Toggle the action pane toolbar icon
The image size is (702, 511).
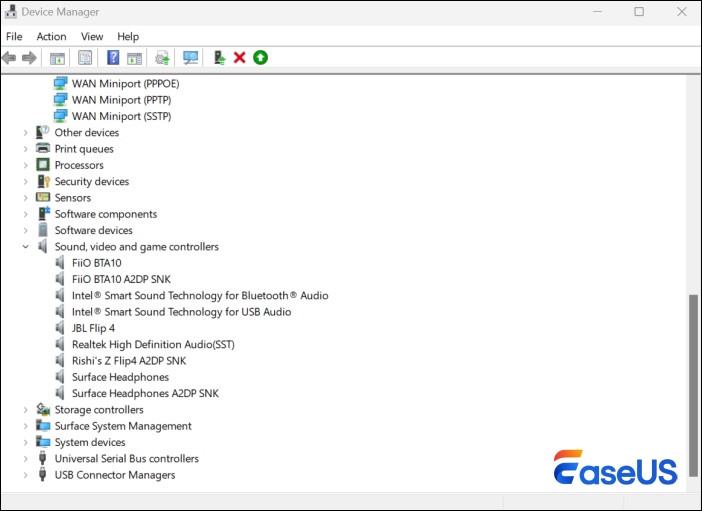[134, 58]
